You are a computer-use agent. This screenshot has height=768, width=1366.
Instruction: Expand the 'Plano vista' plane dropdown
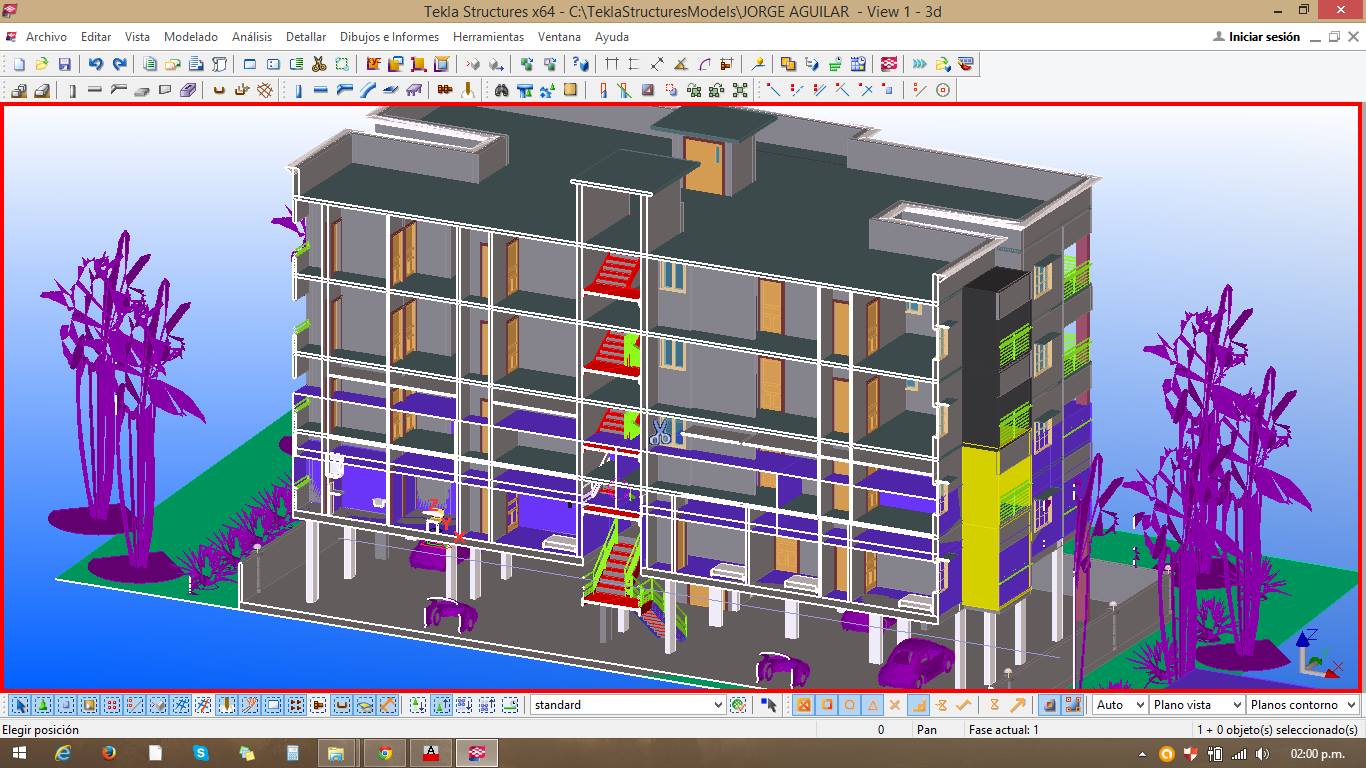(1237, 705)
